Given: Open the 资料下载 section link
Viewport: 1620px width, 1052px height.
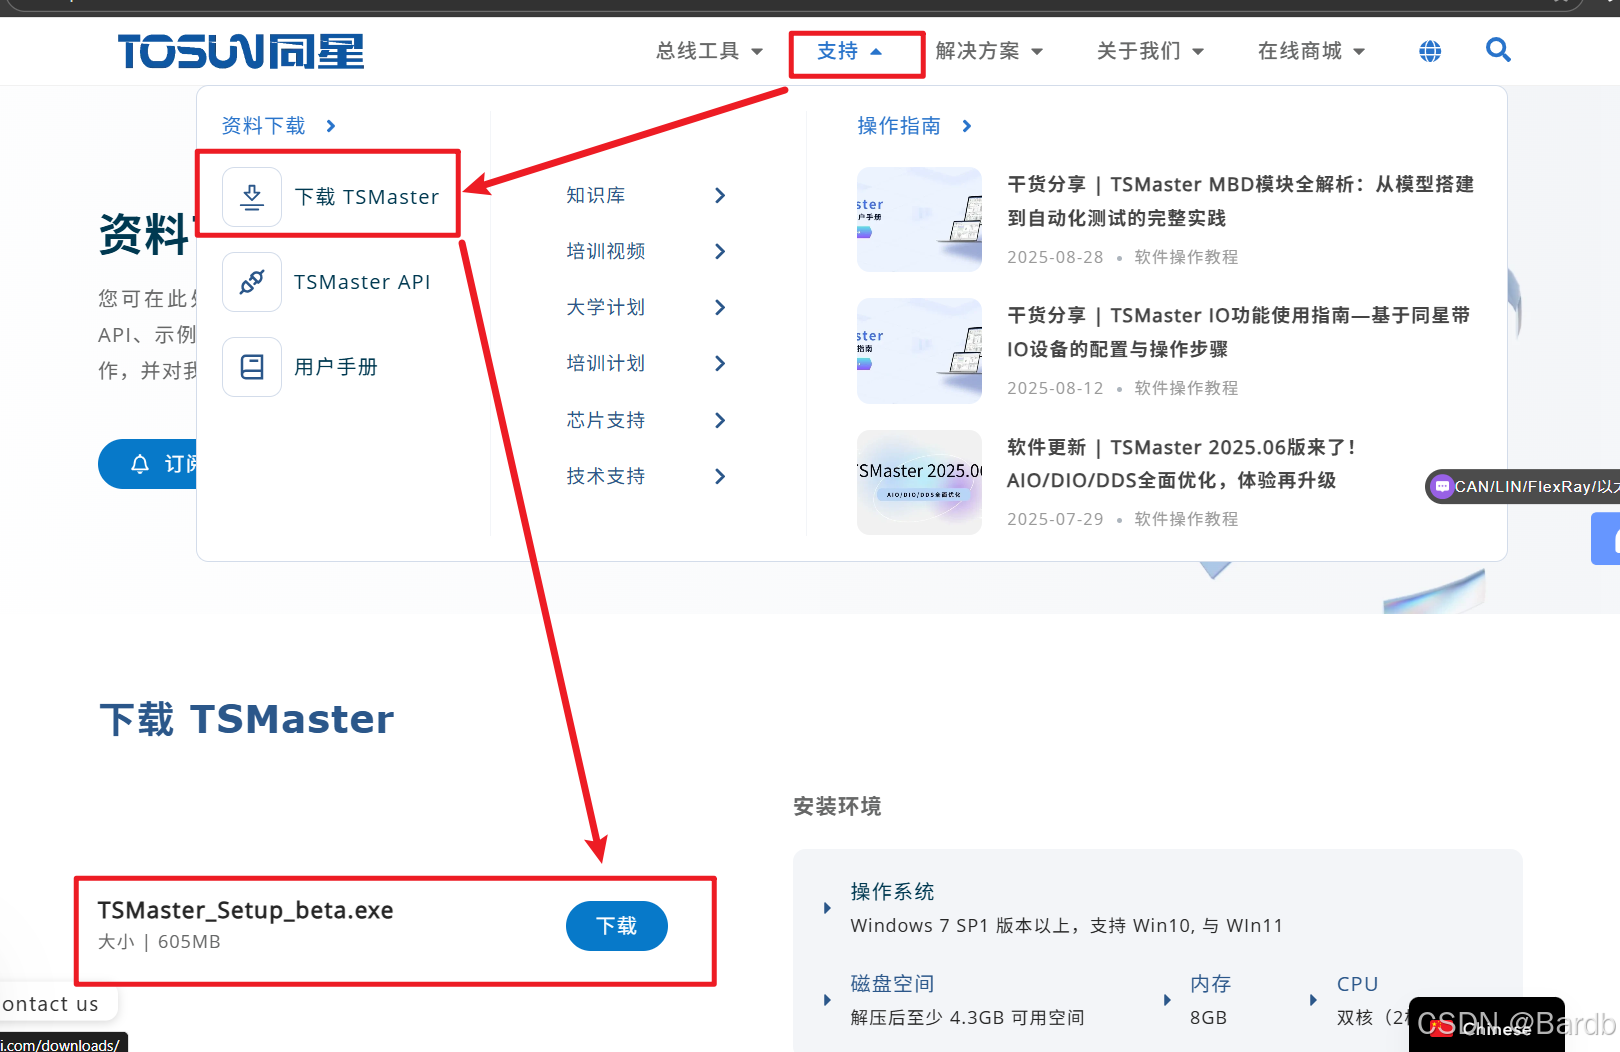Looking at the screenshot, I should [279, 126].
